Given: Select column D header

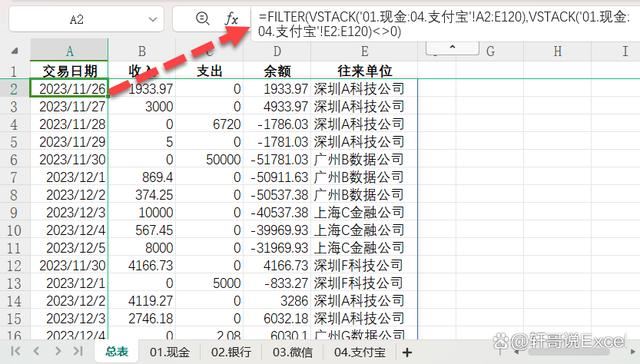Looking at the screenshot, I should click(277, 51).
